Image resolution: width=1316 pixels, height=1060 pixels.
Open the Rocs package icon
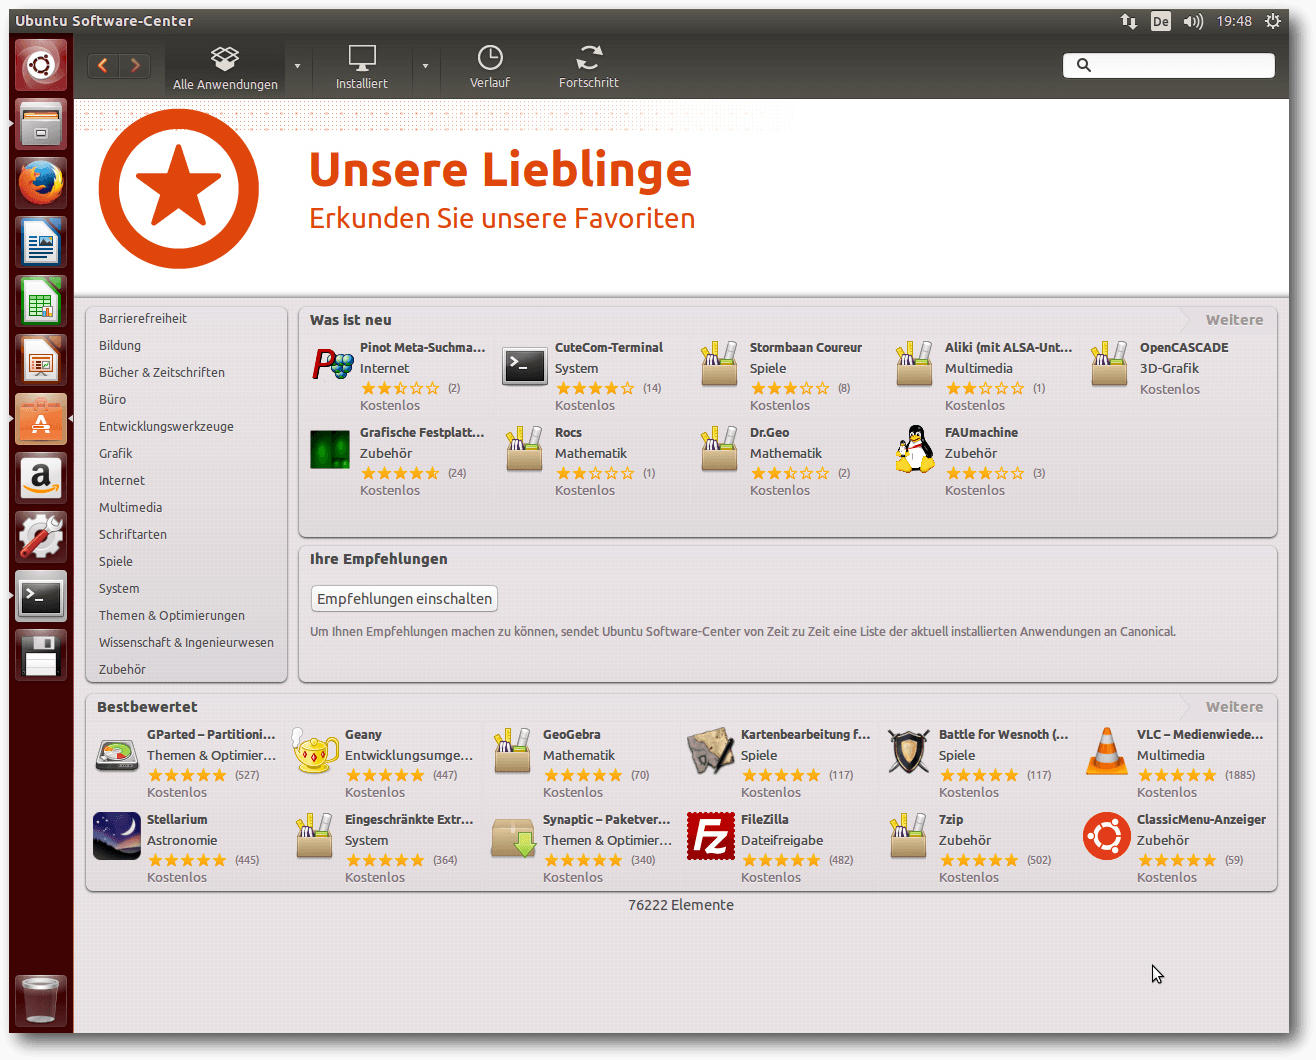[x=524, y=449]
